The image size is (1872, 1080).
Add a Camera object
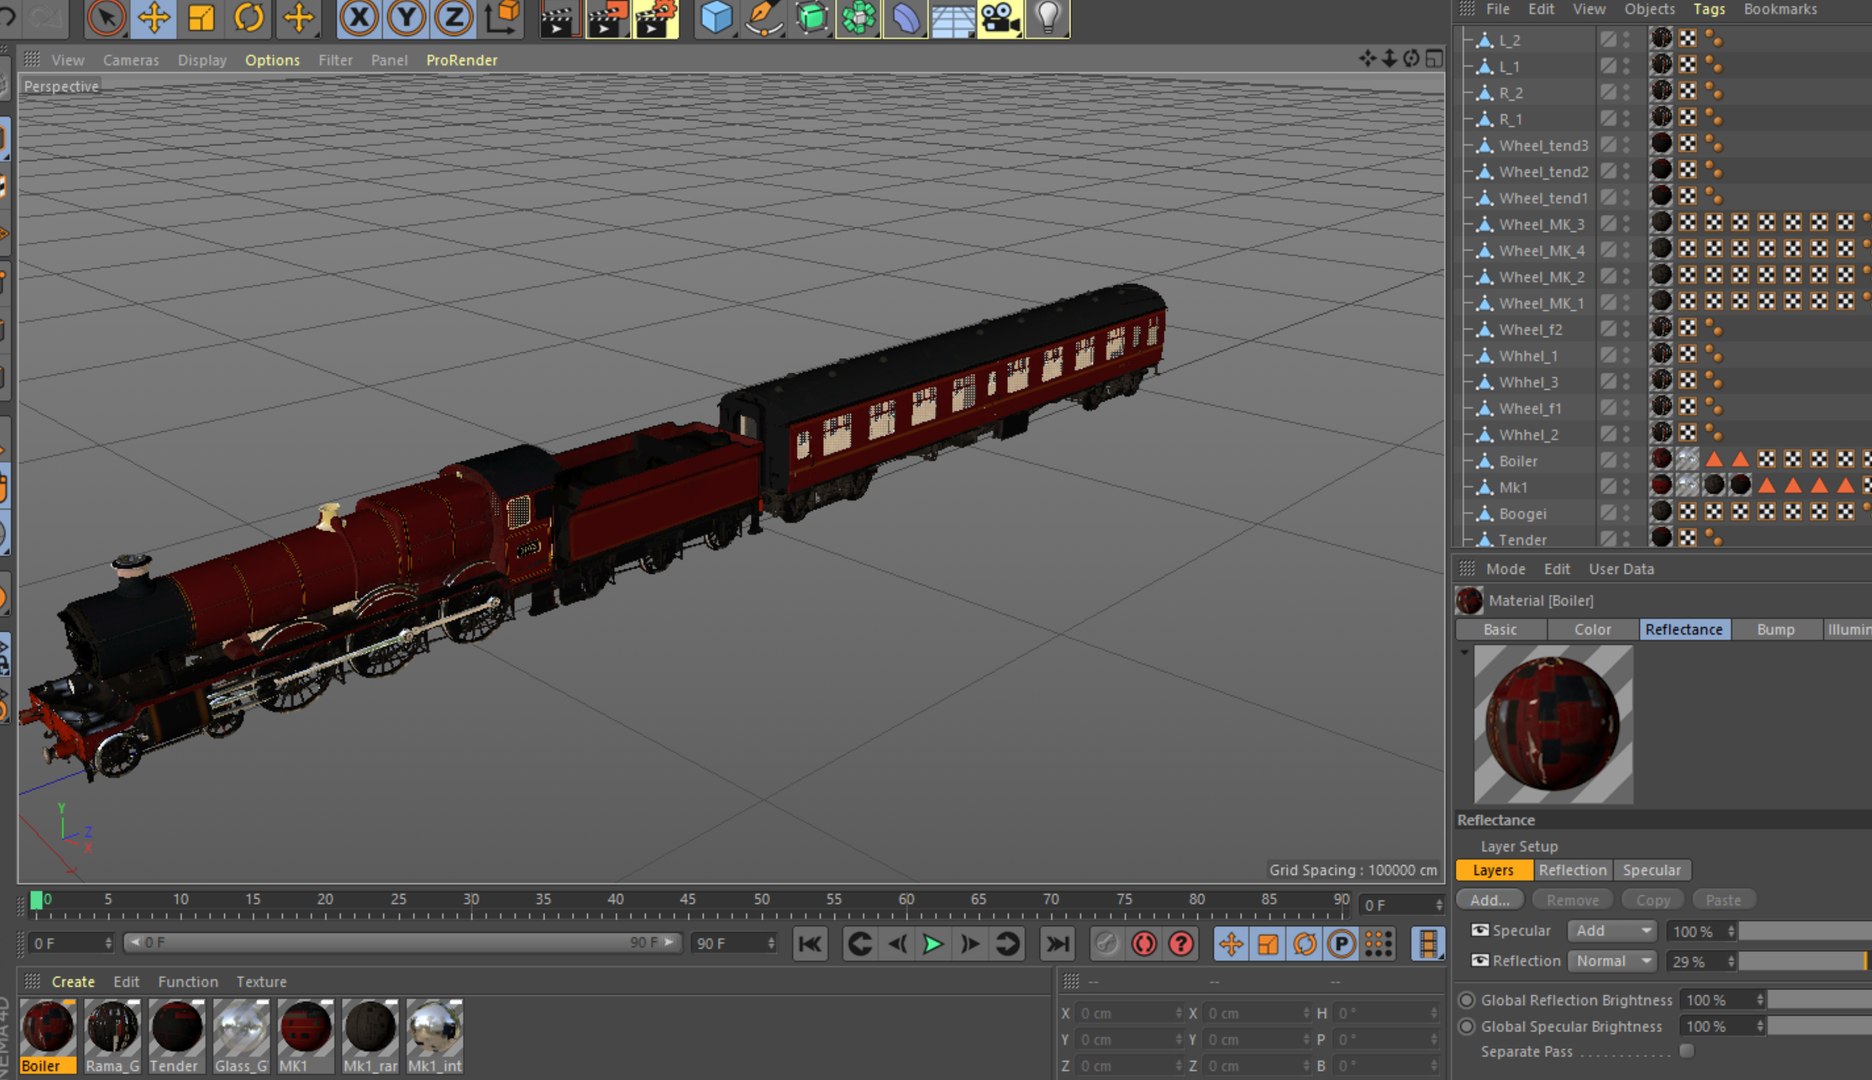coord(1000,18)
